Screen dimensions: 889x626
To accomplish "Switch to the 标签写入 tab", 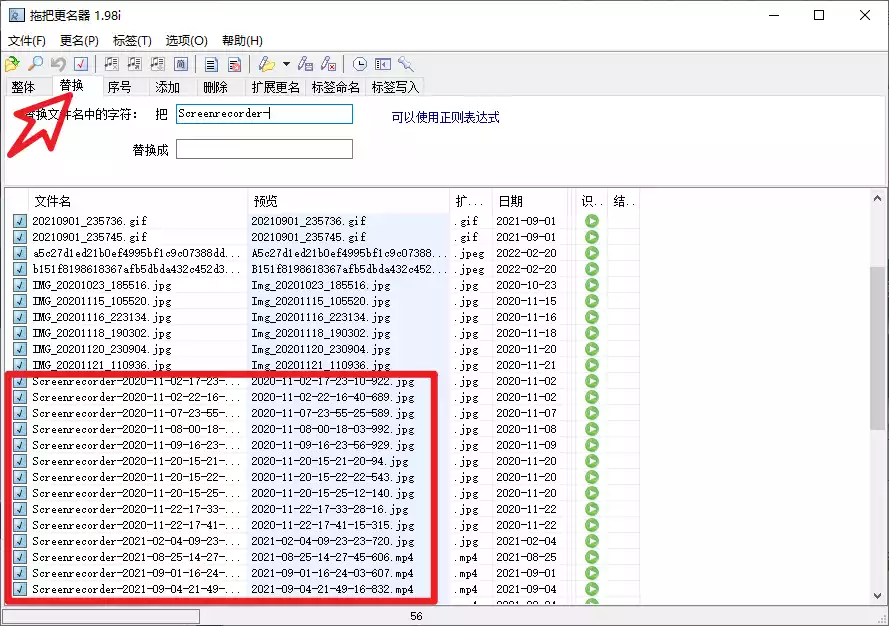I will (x=395, y=87).
